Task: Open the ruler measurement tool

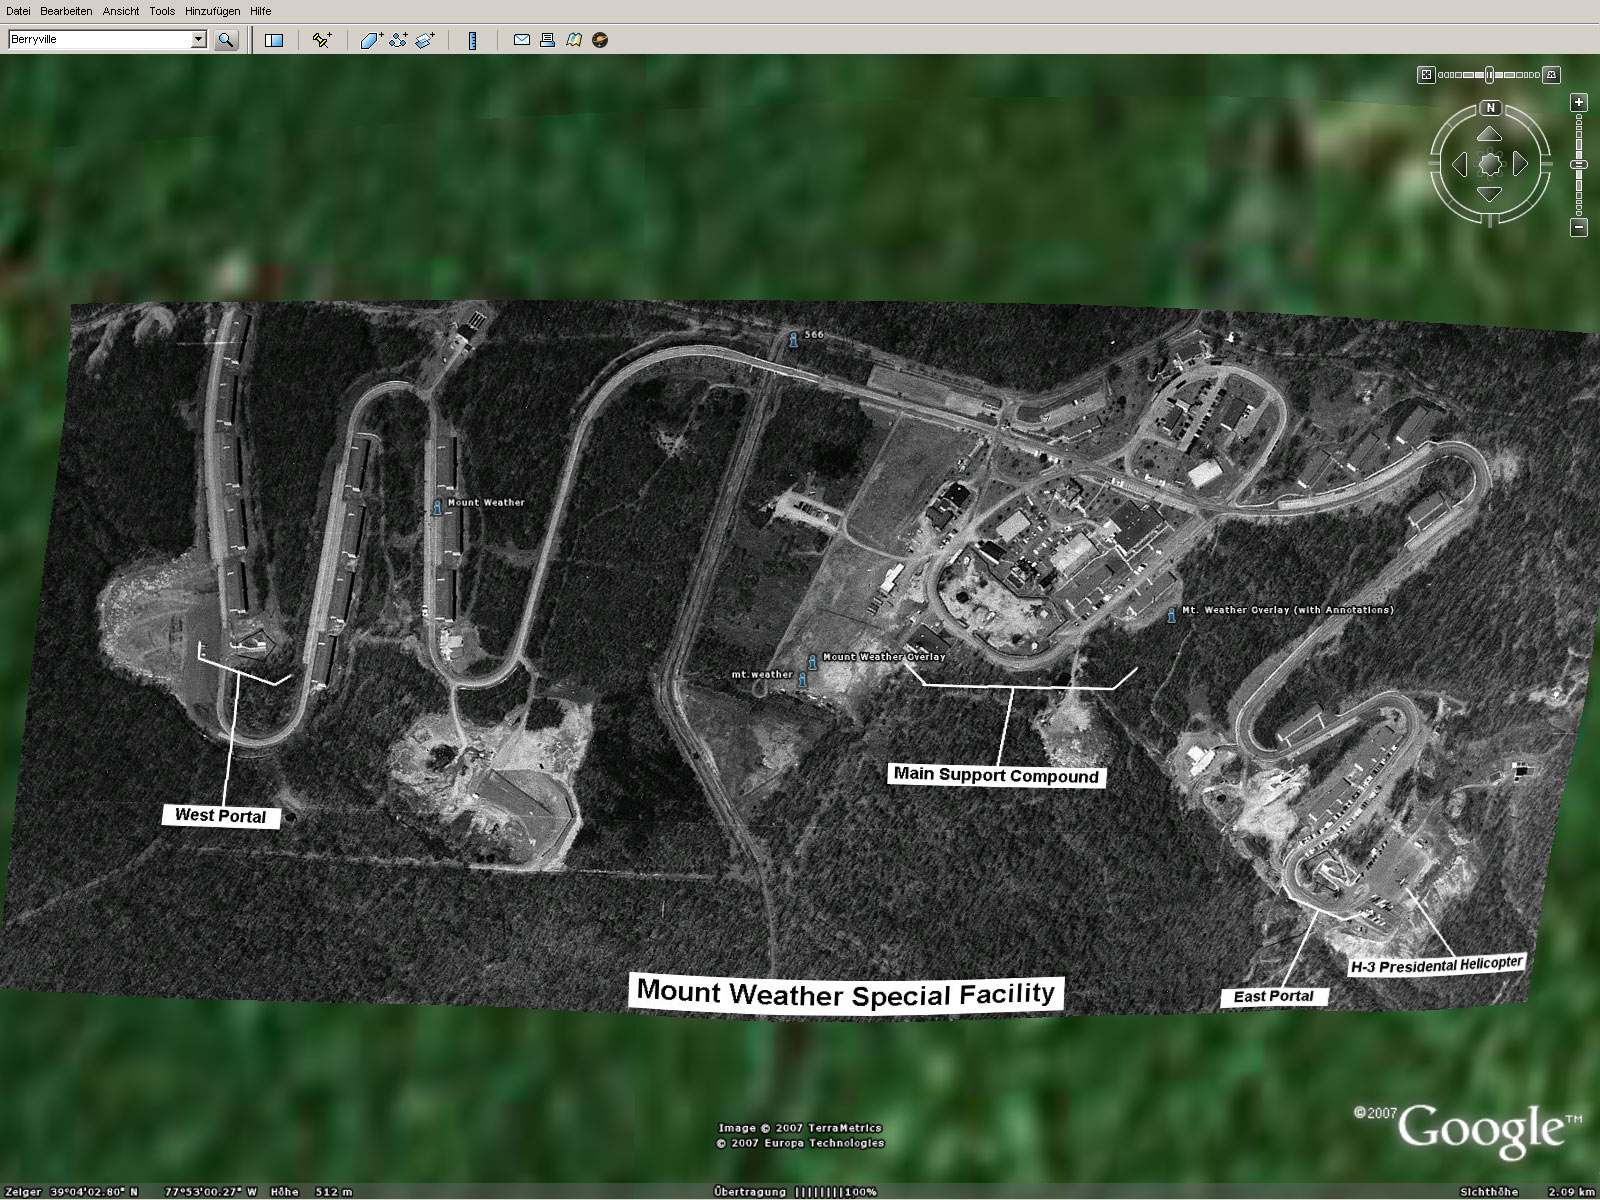Action: (x=473, y=40)
